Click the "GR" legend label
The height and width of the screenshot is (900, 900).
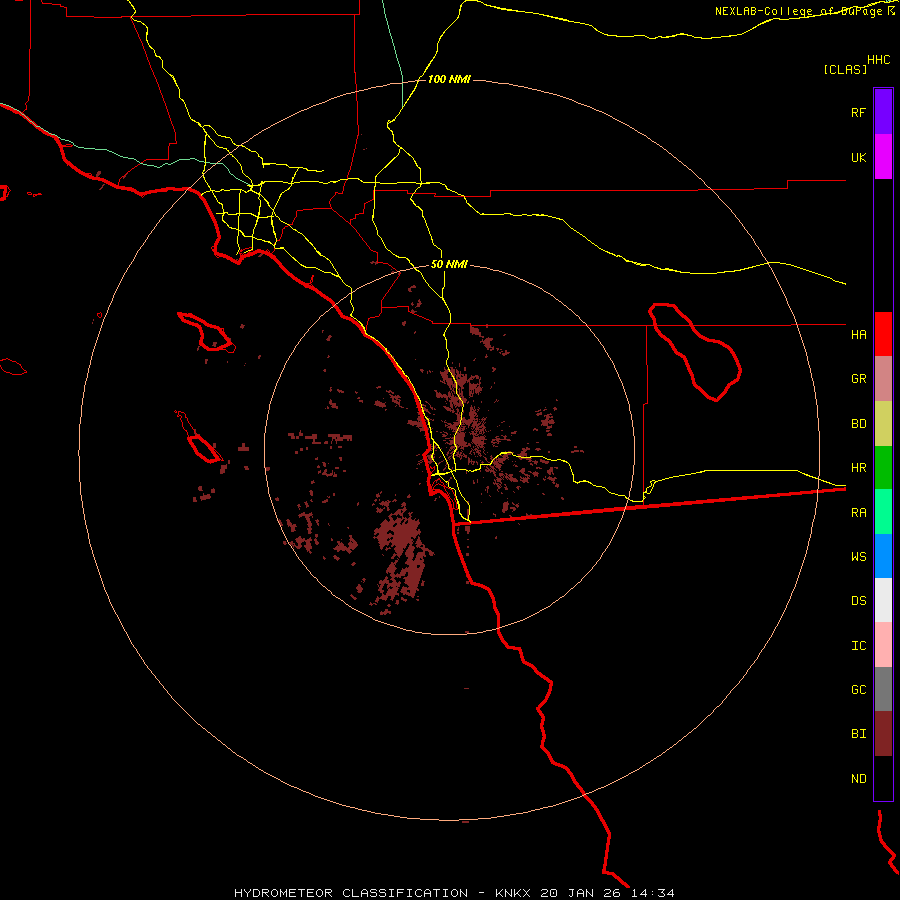pos(858,379)
